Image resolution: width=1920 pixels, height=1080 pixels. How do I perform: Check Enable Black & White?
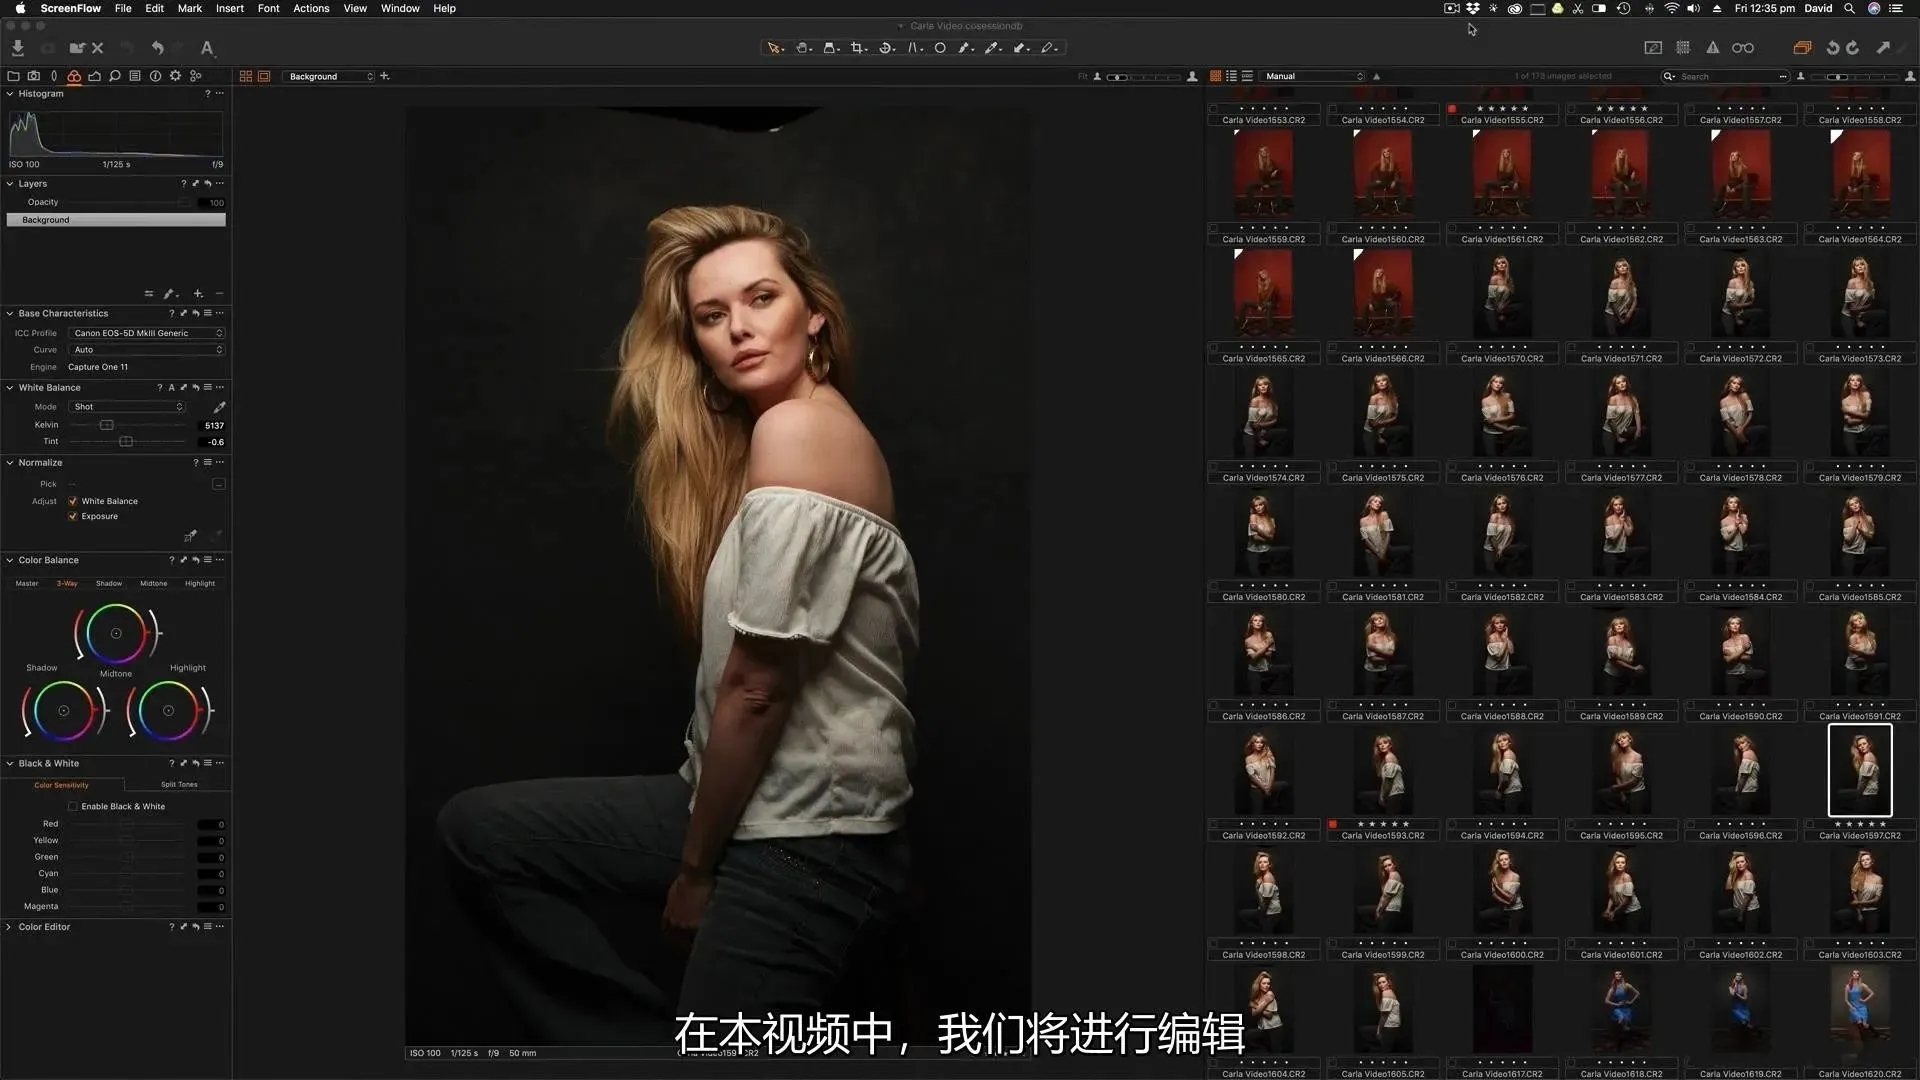pos(73,806)
